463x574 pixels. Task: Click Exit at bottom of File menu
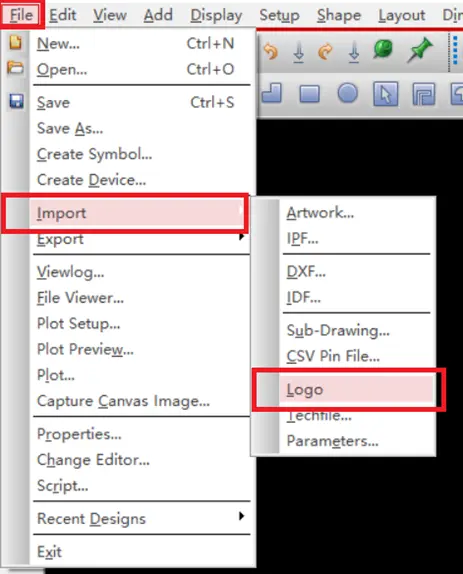pos(49,552)
